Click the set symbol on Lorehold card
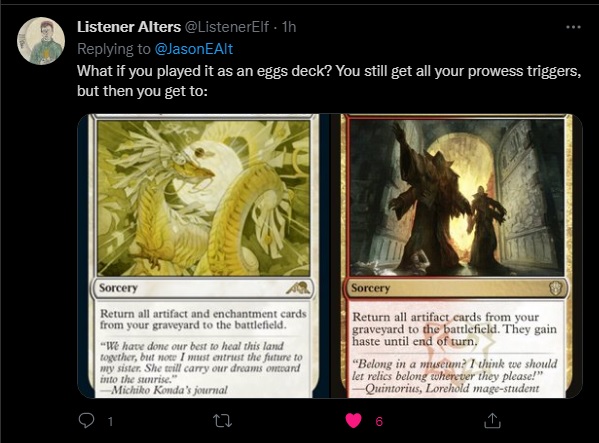Screen dimensions: 599x443 point(555,288)
